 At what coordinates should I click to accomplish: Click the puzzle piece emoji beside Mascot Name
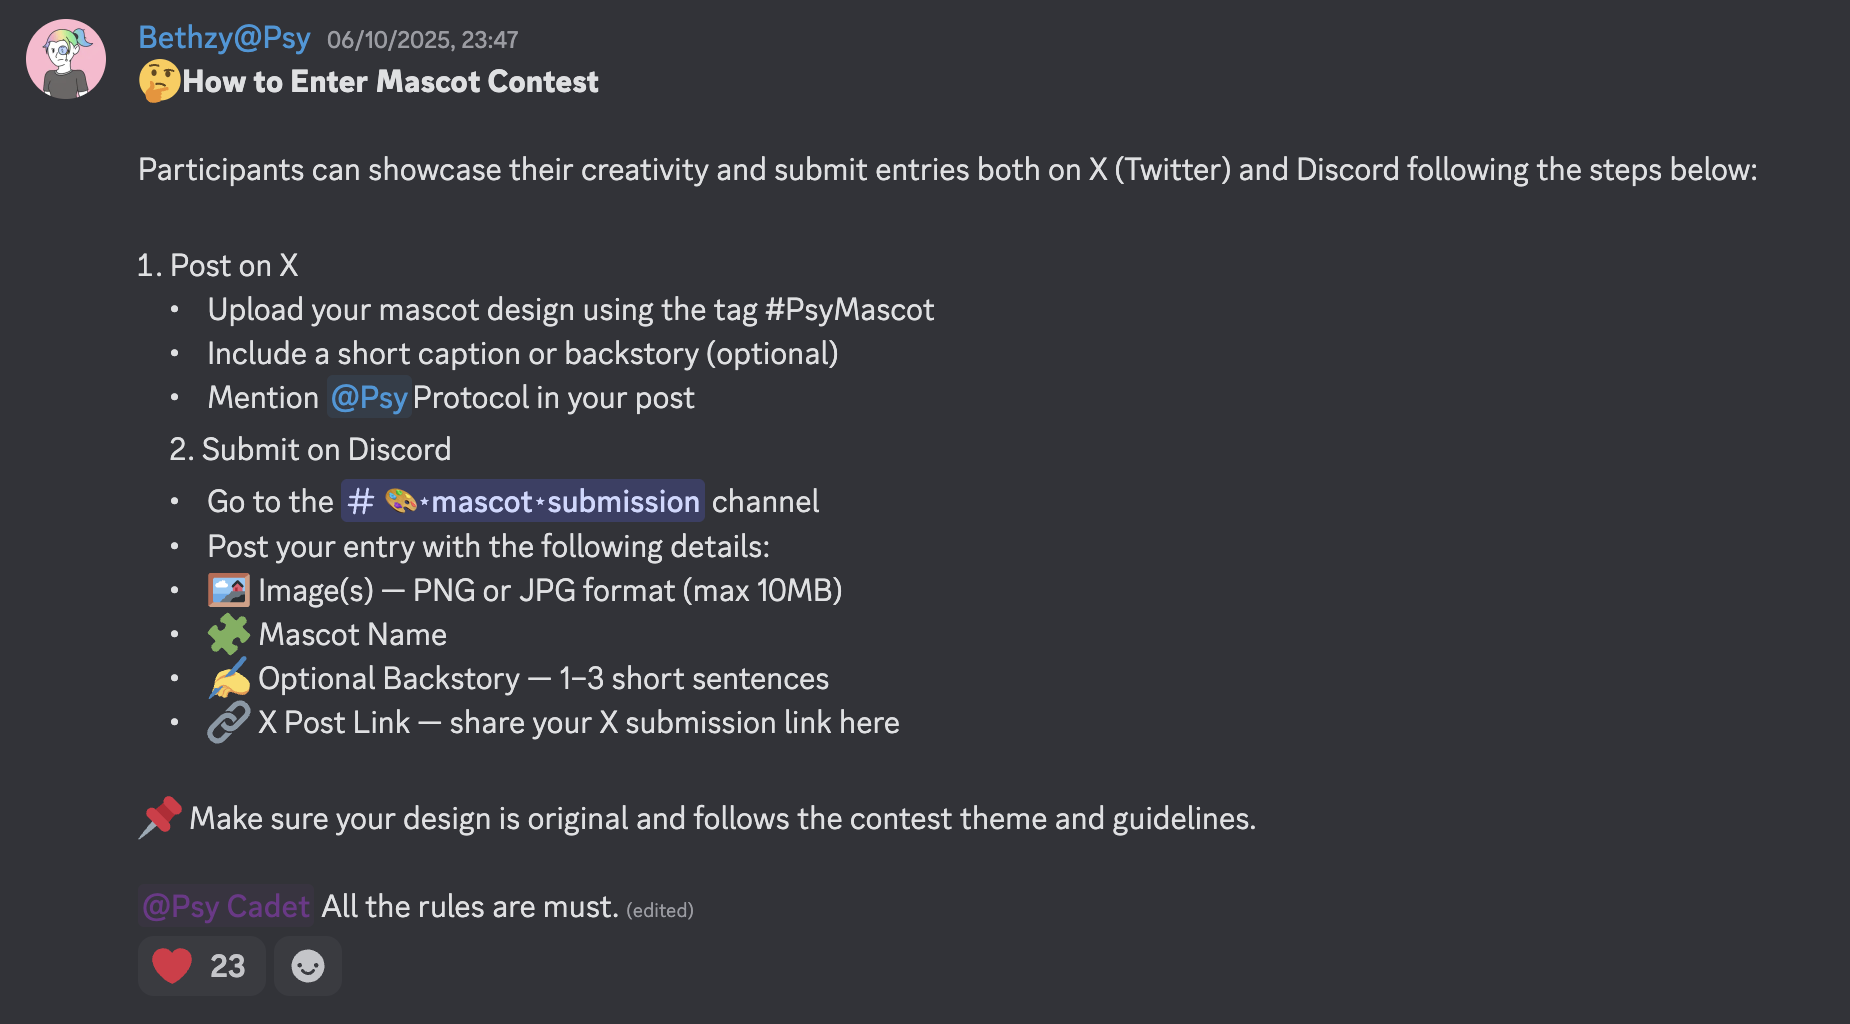tap(229, 634)
